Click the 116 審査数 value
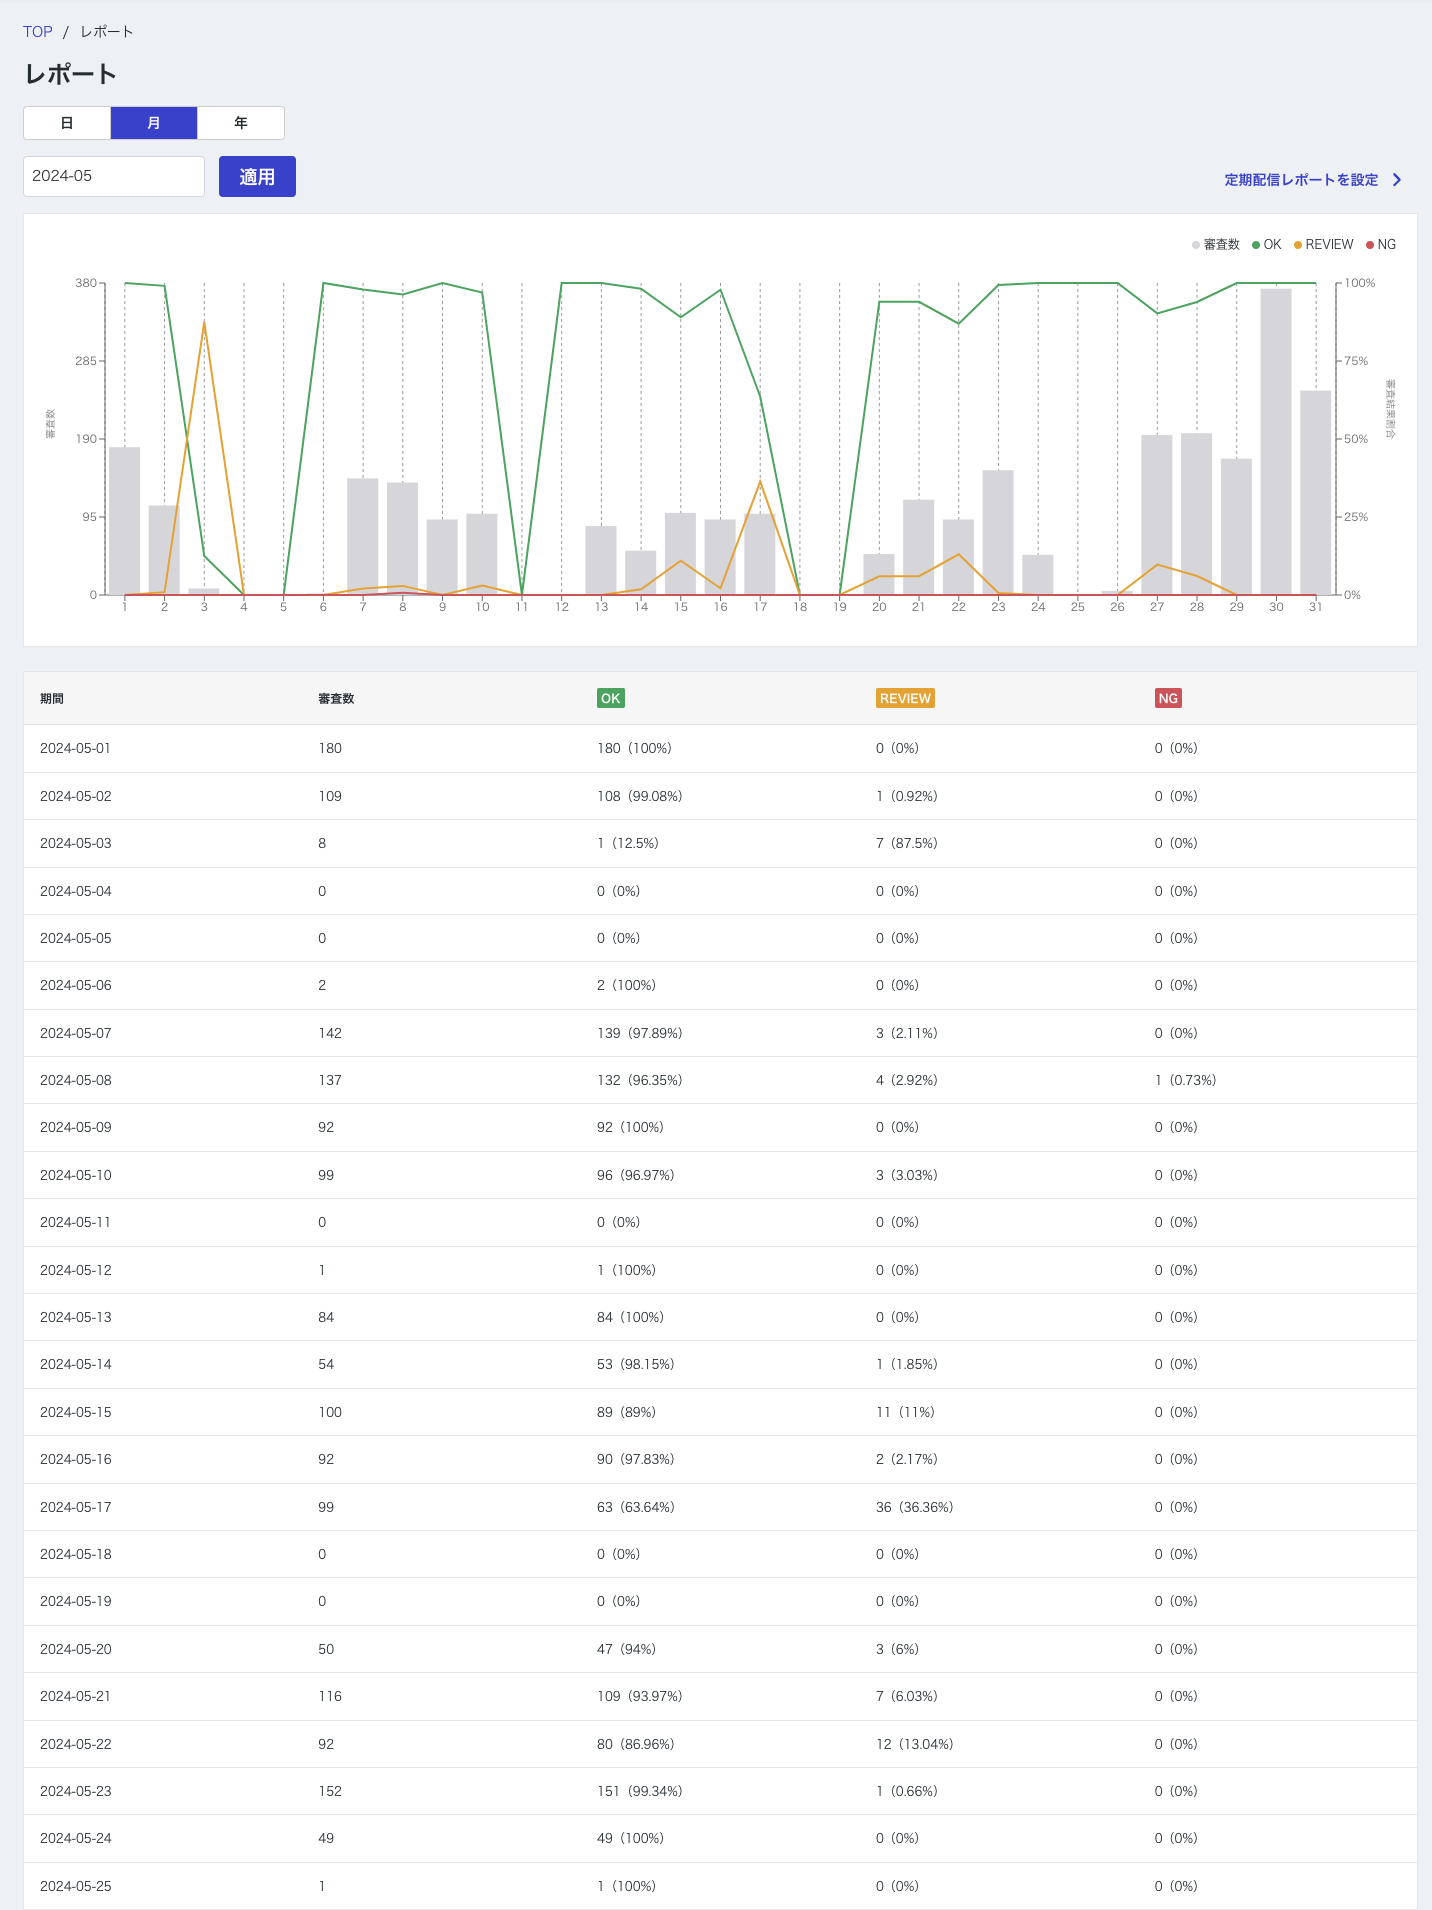 coord(330,1696)
